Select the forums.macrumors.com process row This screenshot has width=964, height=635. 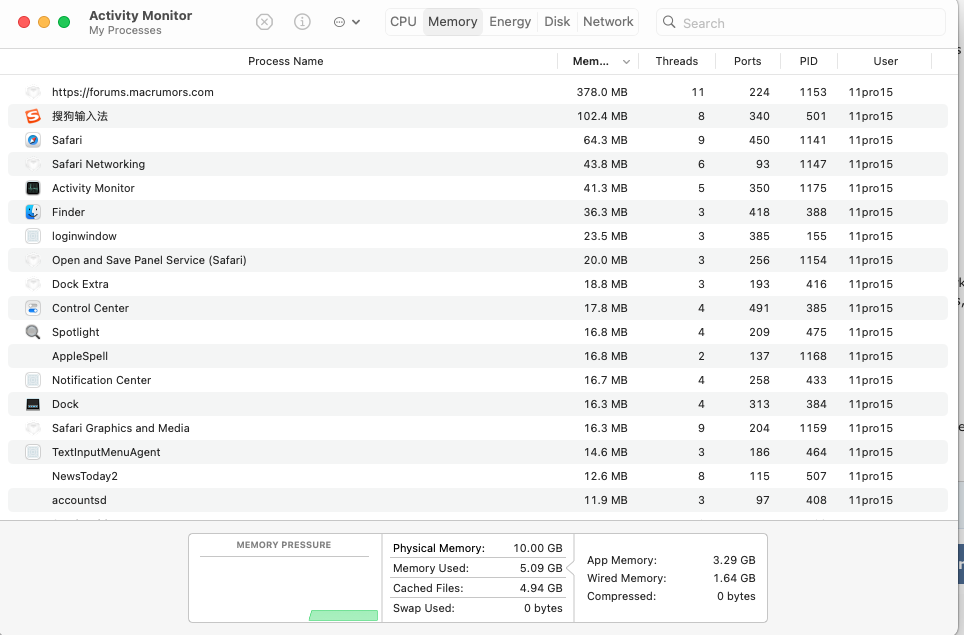pyautogui.click(x=300, y=92)
